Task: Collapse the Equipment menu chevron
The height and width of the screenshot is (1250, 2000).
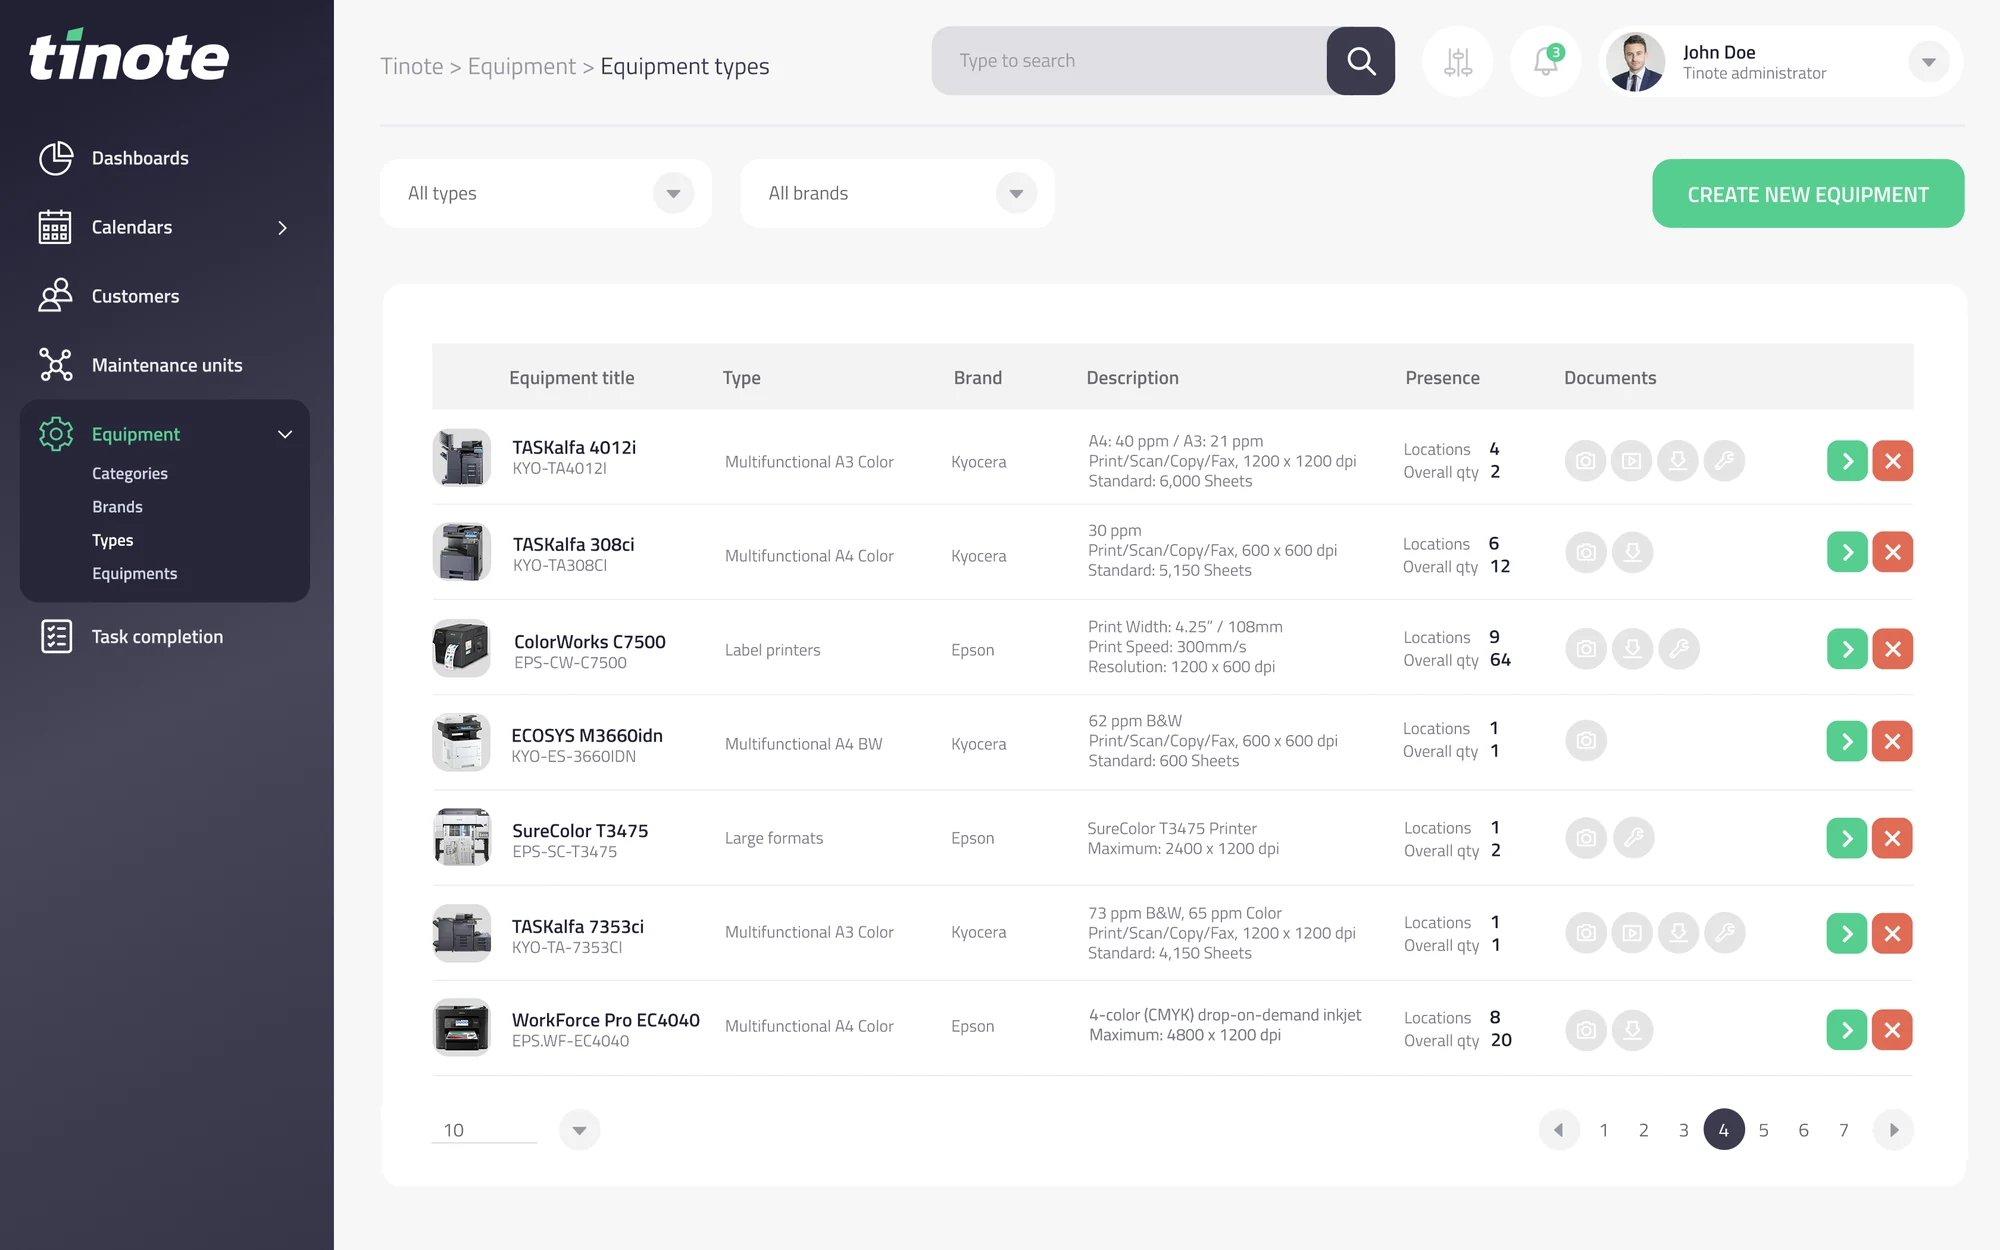Action: click(285, 434)
